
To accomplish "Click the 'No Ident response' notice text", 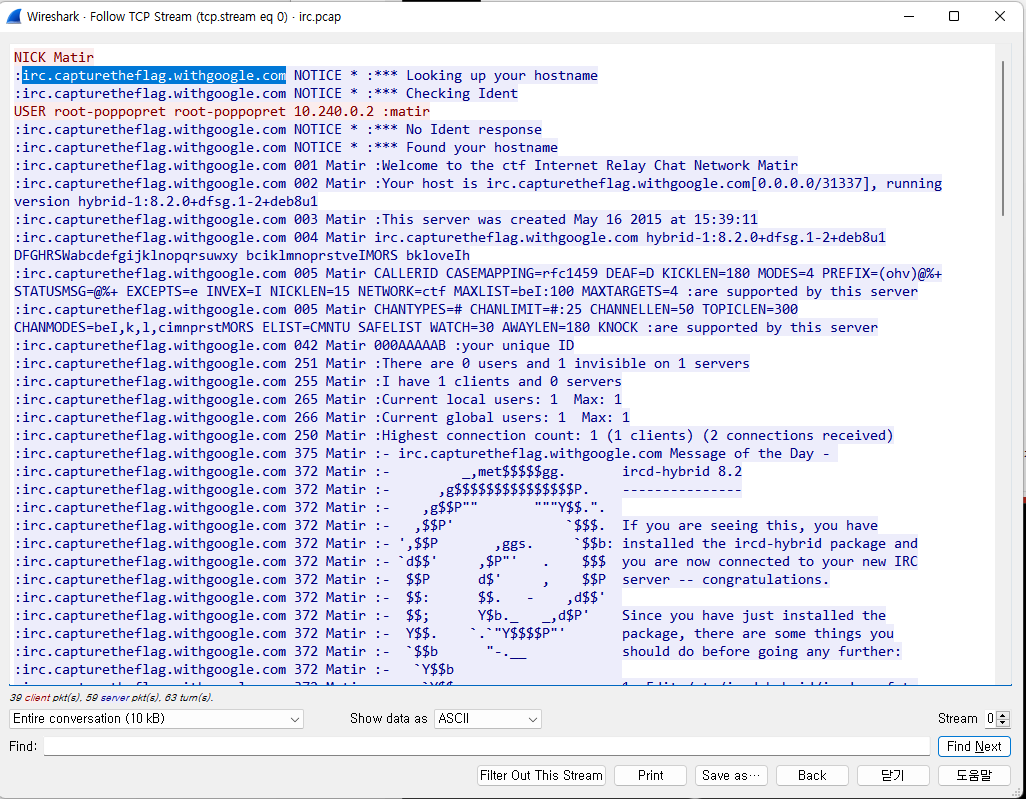I will click(474, 130).
